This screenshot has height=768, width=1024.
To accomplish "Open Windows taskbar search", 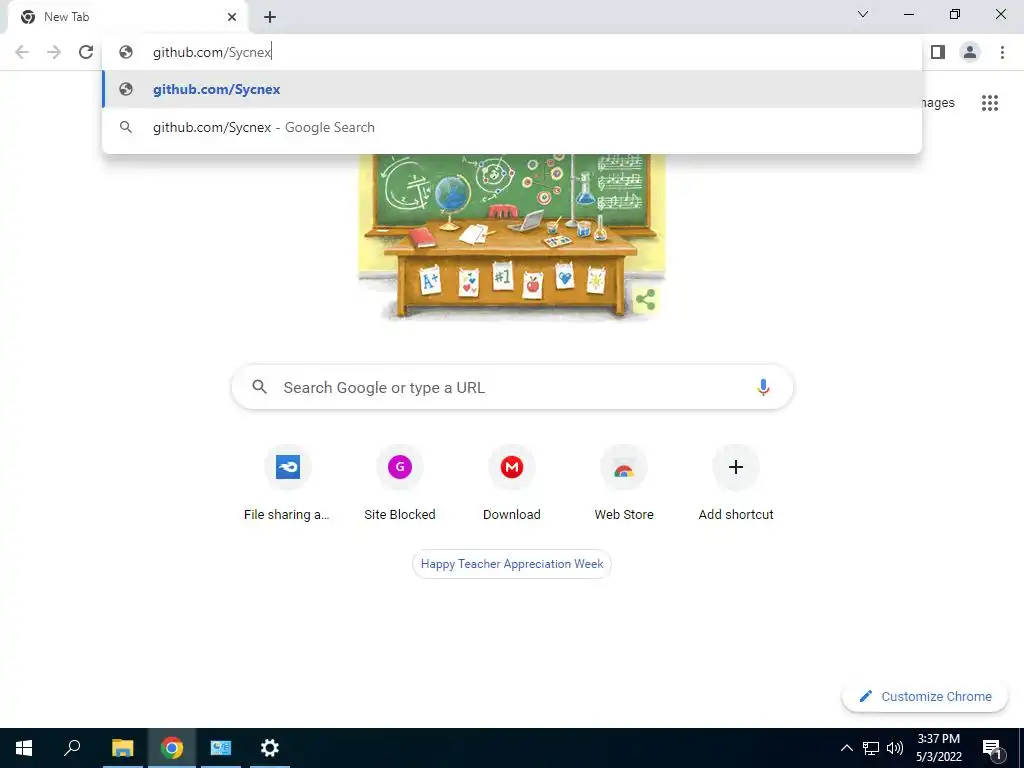I will (x=72, y=748).
